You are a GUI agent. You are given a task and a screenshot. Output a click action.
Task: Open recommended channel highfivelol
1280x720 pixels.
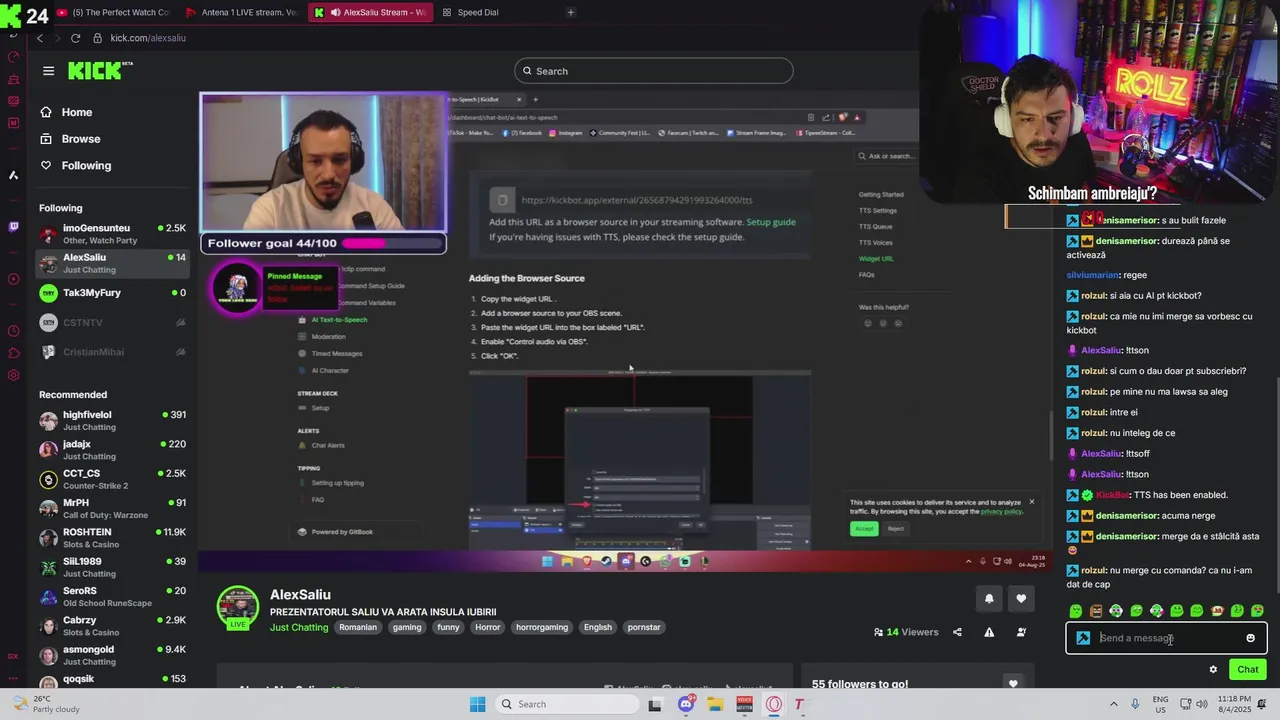tap(112, 421)
